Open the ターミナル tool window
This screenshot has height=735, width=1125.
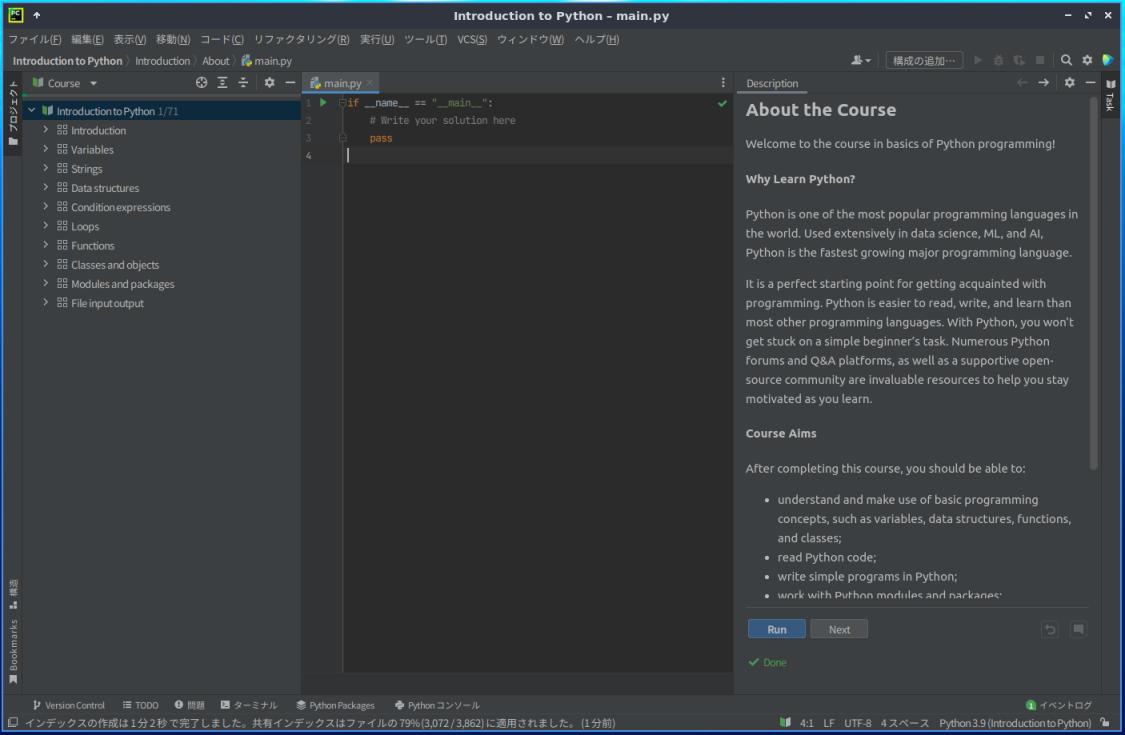coord(249,705)
